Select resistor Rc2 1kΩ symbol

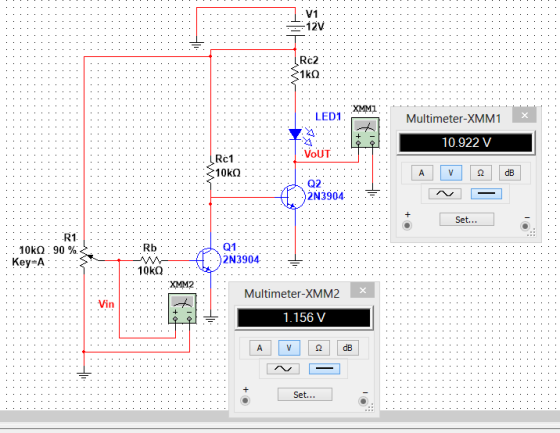(x=295, y=74)
